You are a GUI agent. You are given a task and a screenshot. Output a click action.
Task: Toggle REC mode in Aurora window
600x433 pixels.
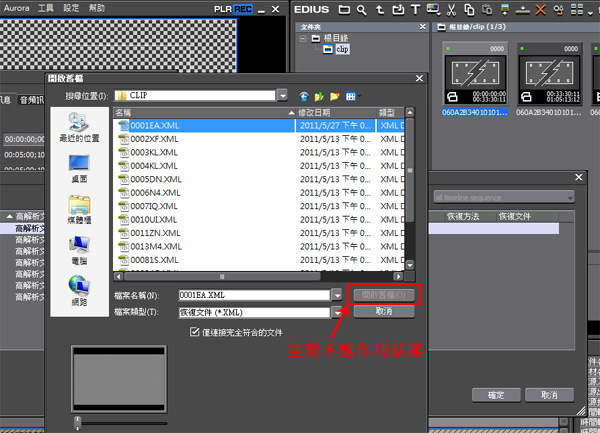coord(243,9)
